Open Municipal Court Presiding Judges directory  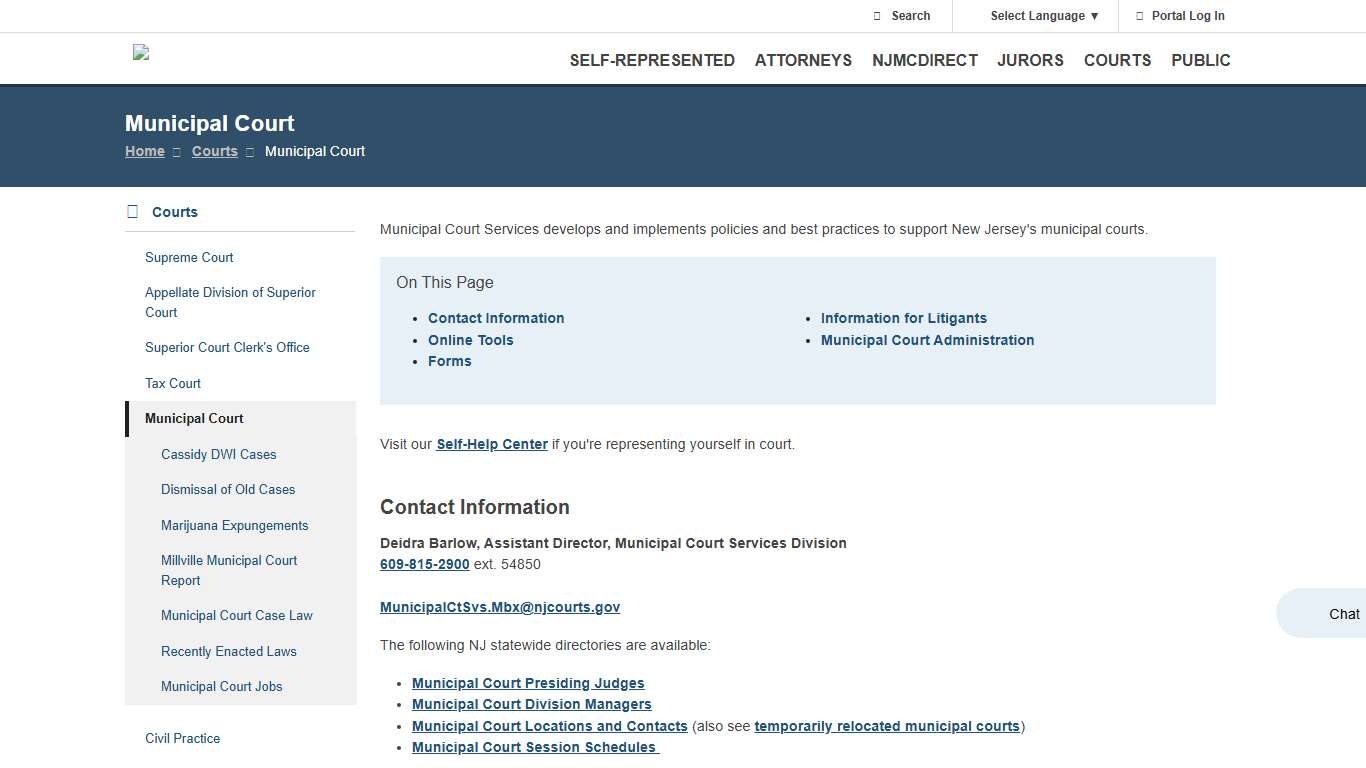pyautogui.click(x=528, y=683)
